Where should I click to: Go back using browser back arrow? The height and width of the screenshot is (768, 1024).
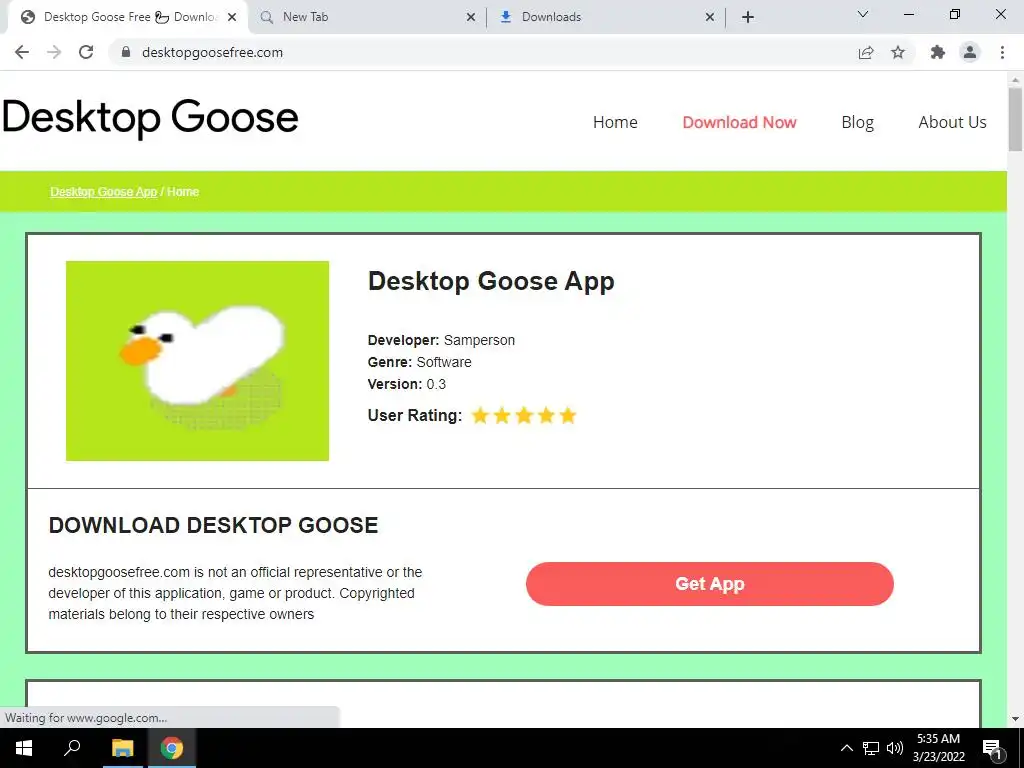coord(22,52)
